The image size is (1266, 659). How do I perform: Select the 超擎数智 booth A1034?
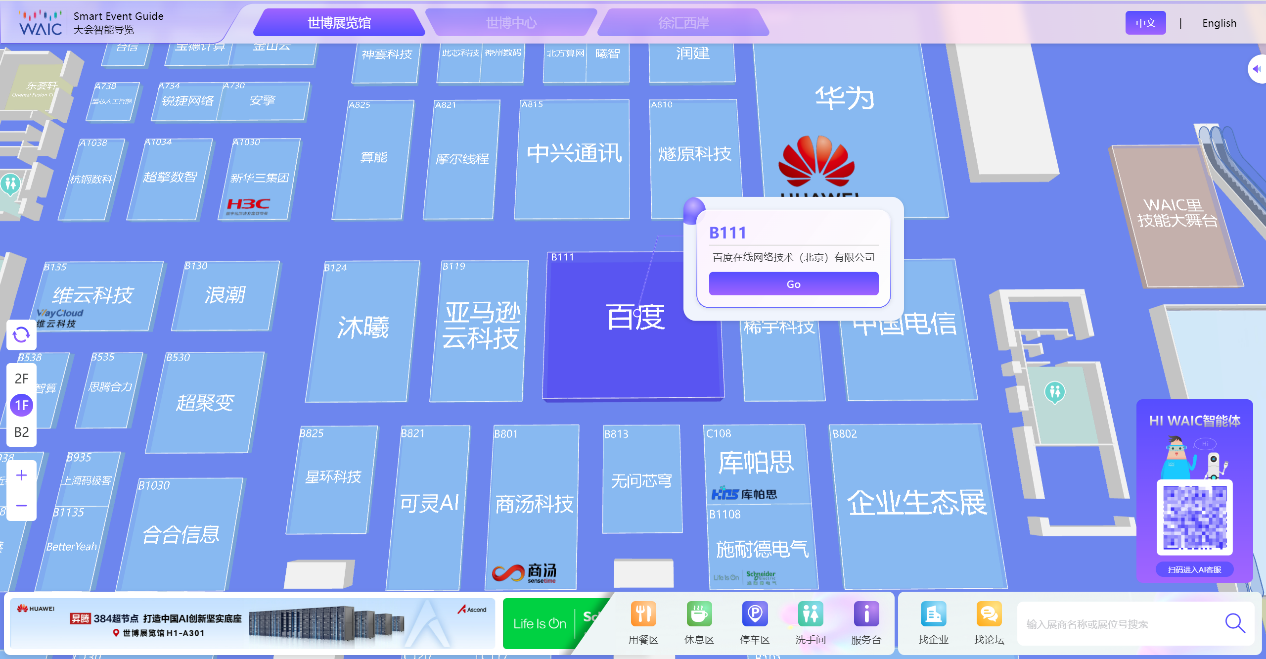coord(170,178)
